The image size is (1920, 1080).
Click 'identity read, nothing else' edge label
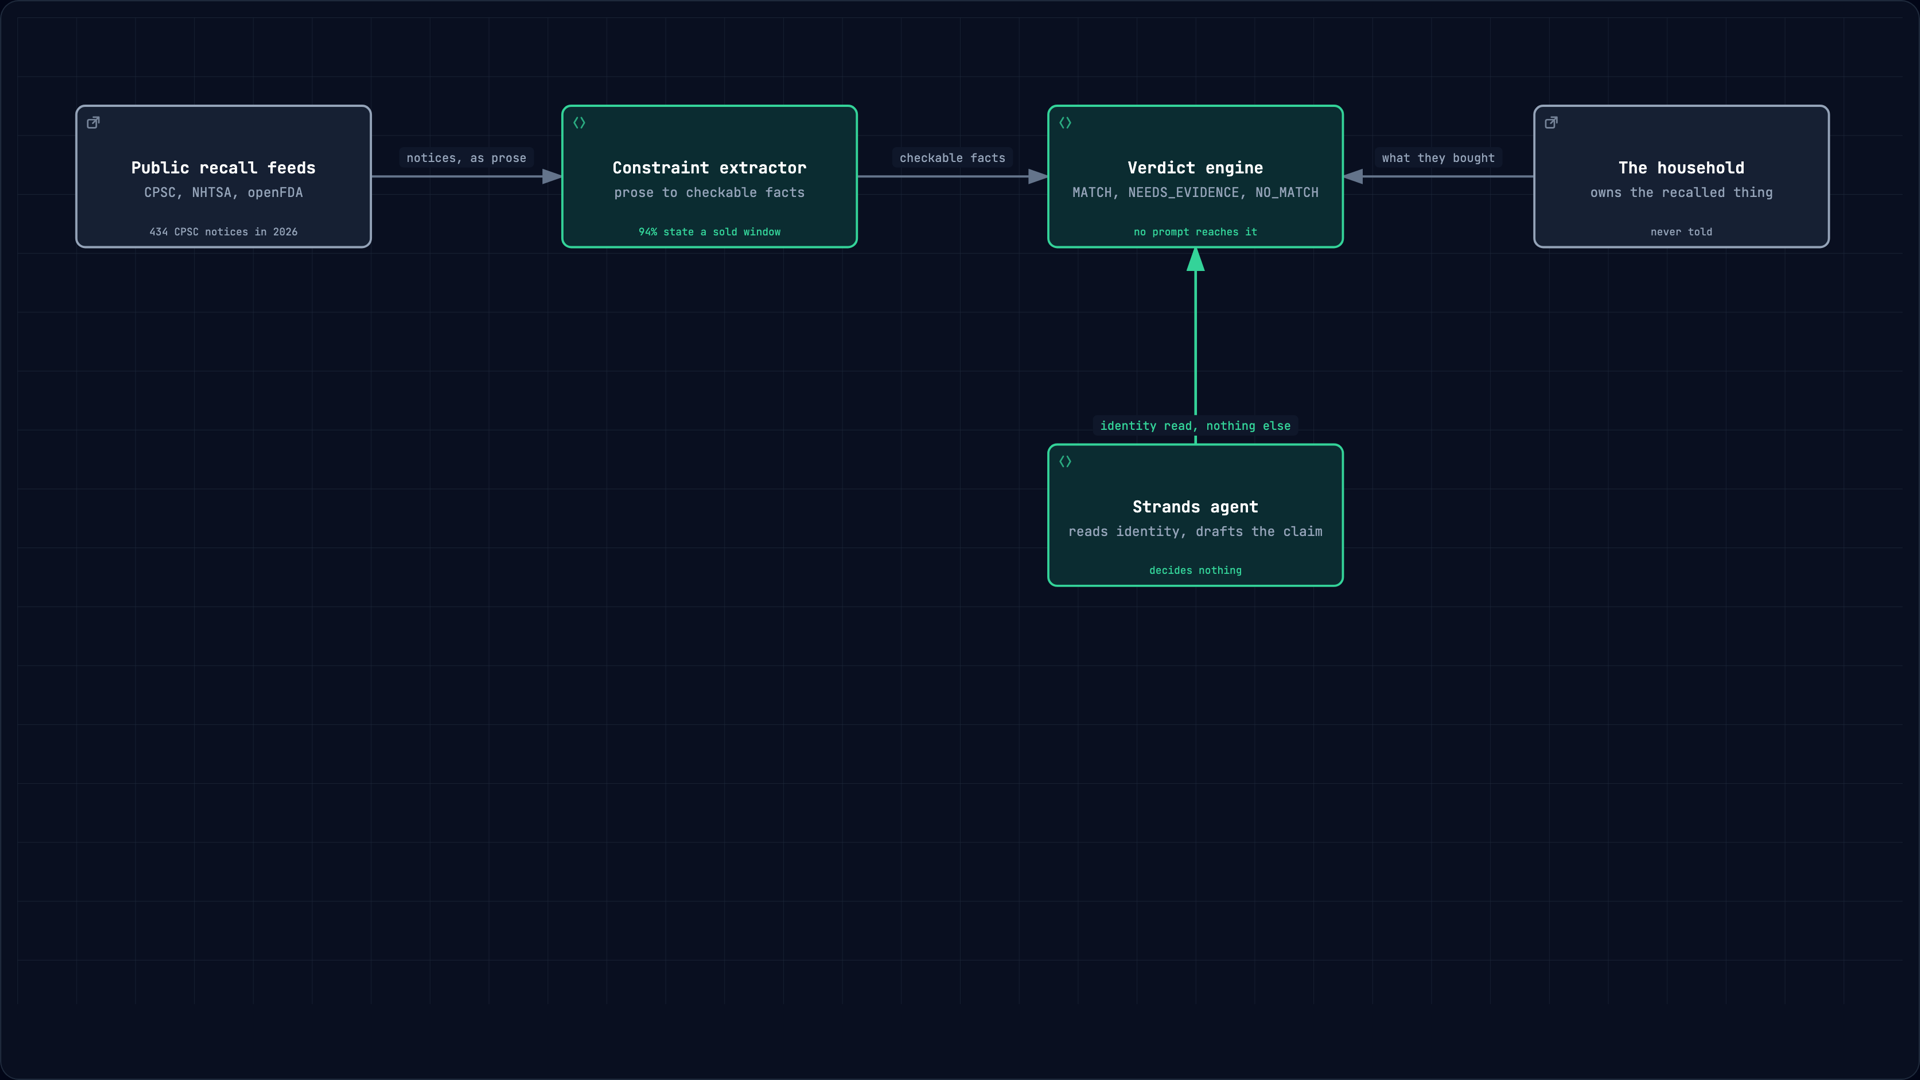[1195, 426]
